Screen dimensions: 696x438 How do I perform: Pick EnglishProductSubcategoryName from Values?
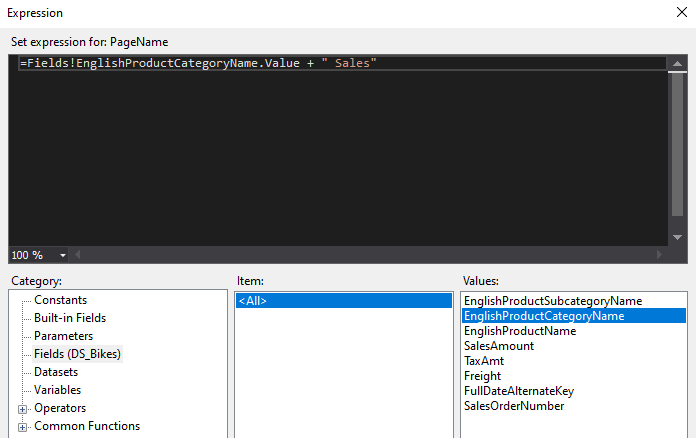pos(553,300)
